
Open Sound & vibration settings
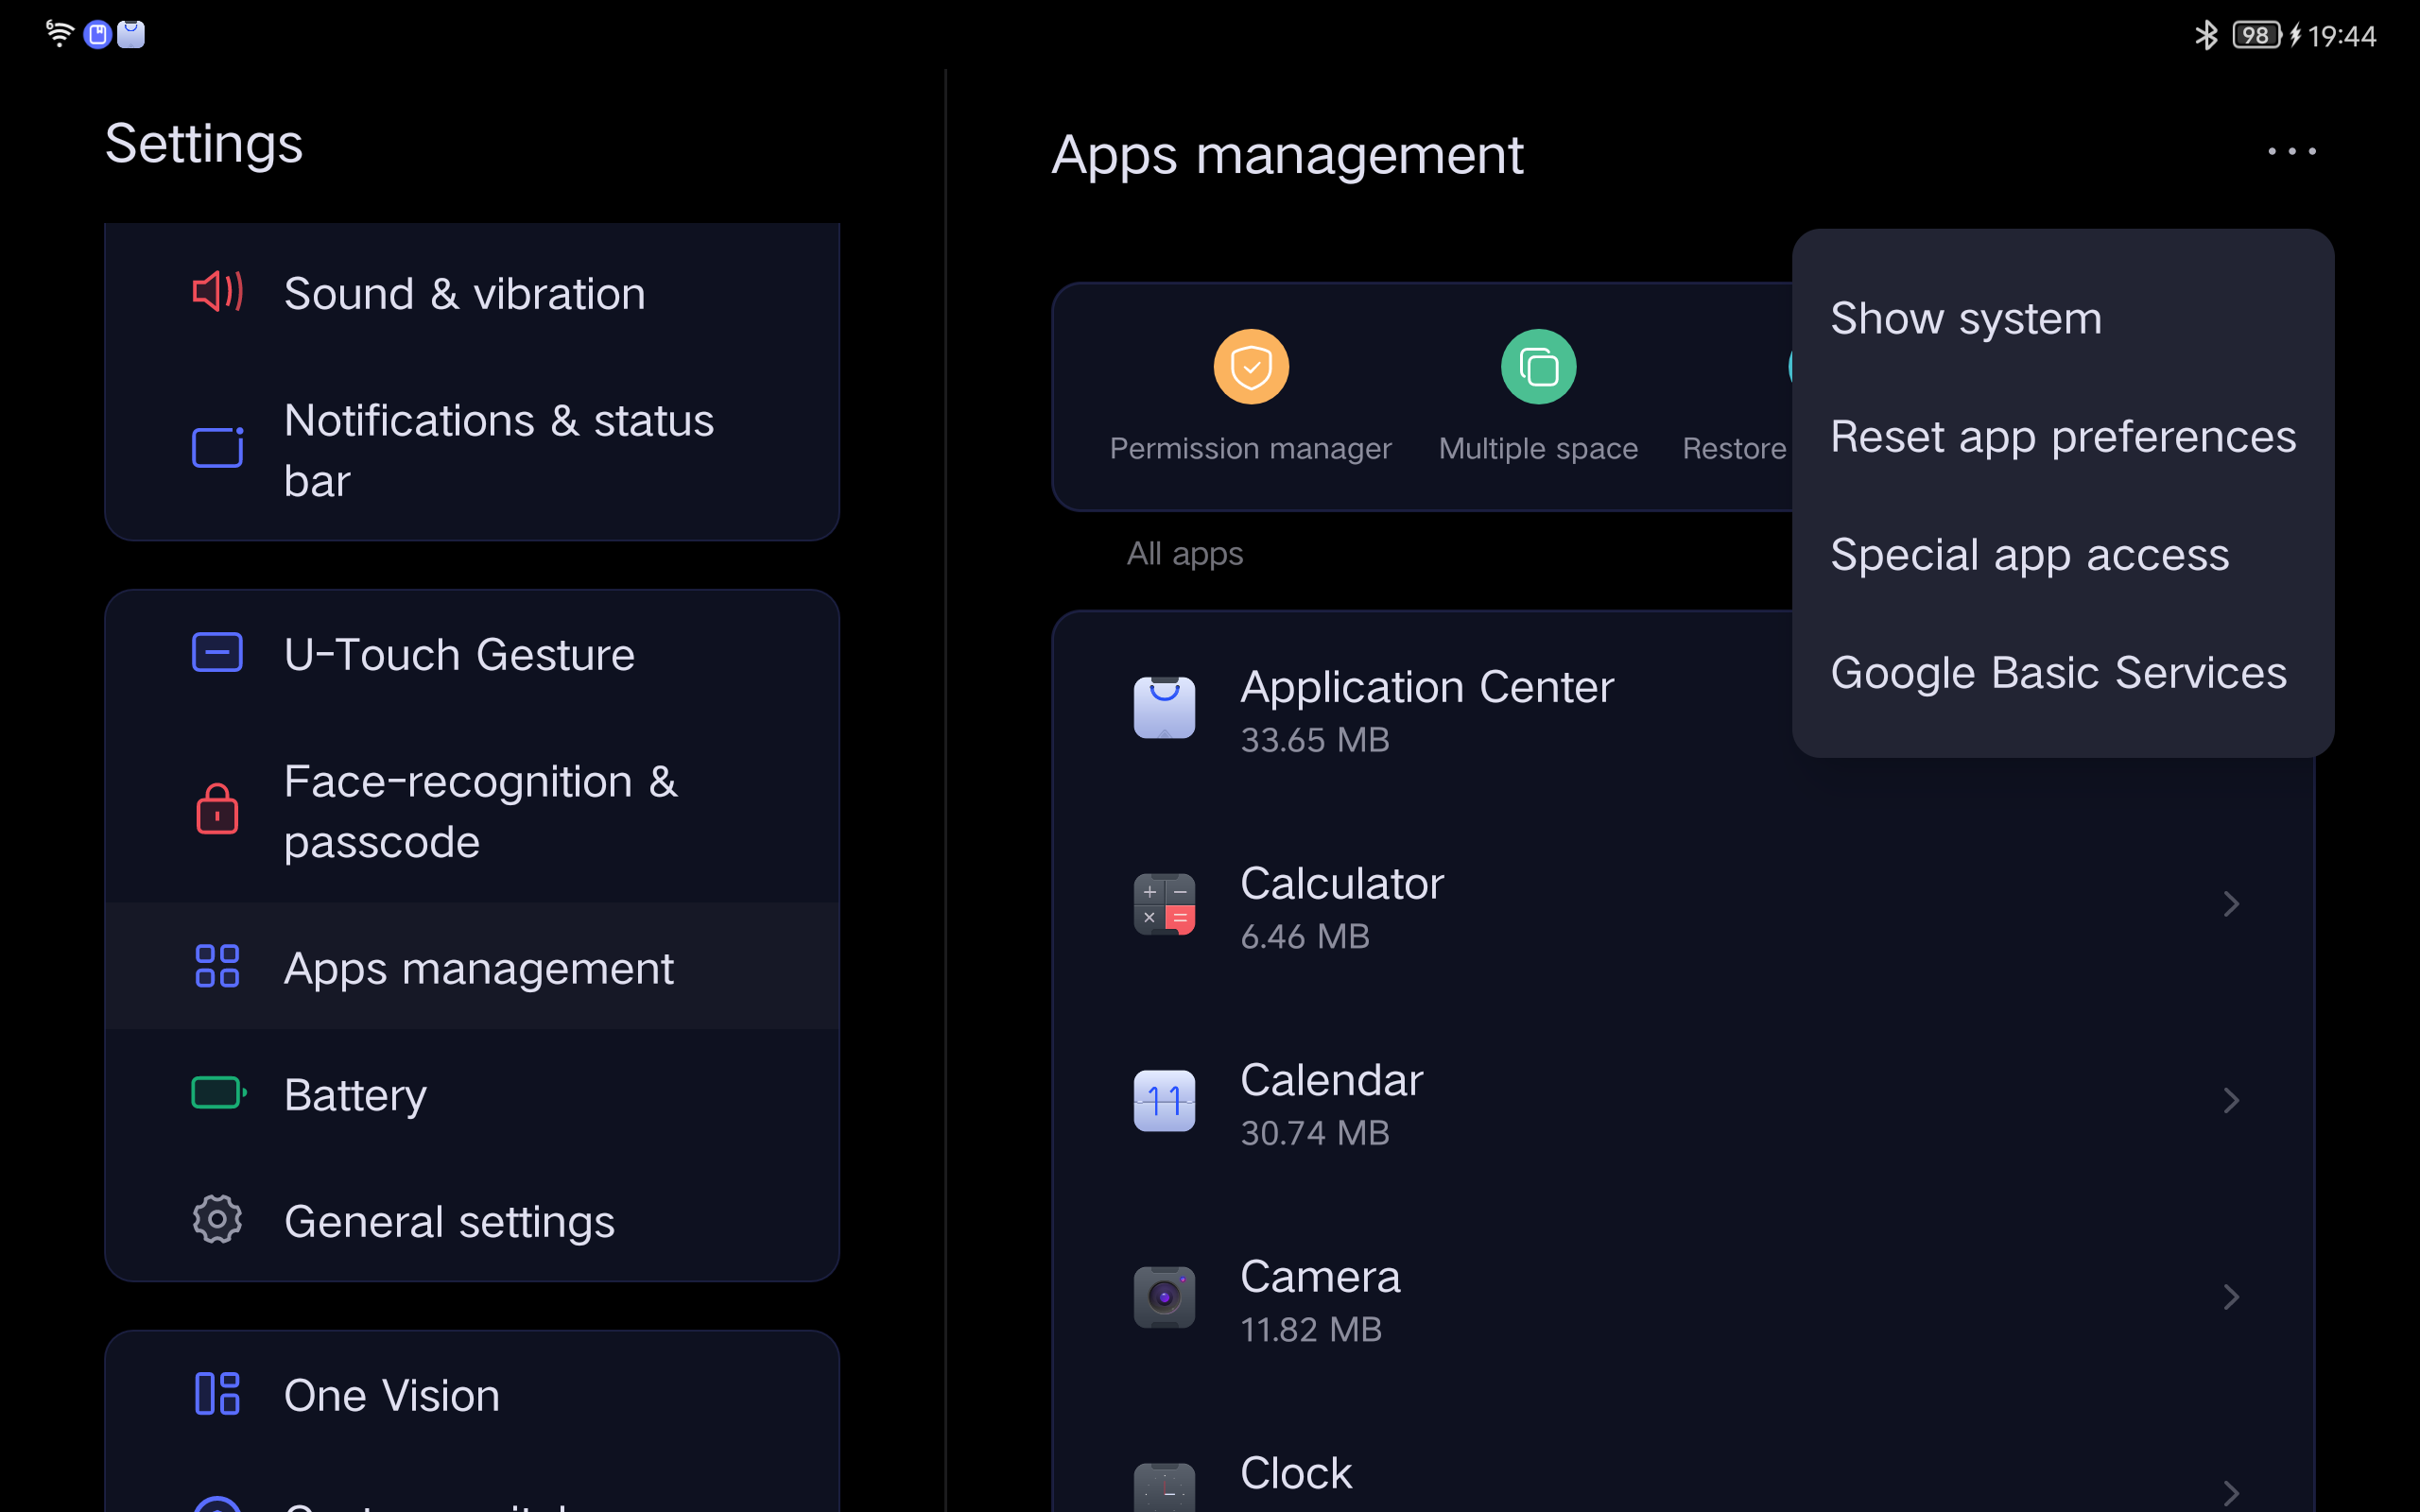465,294
